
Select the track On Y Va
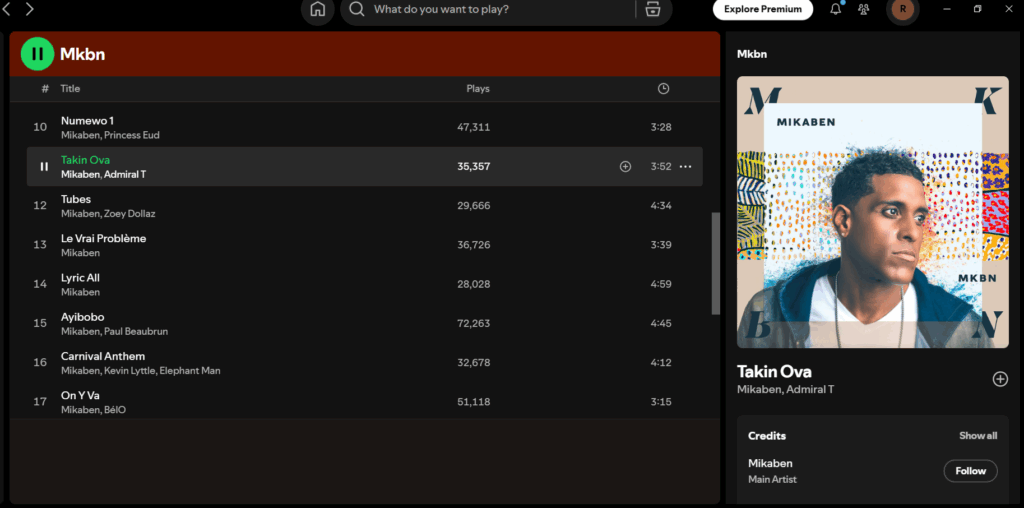click(80, 395)
